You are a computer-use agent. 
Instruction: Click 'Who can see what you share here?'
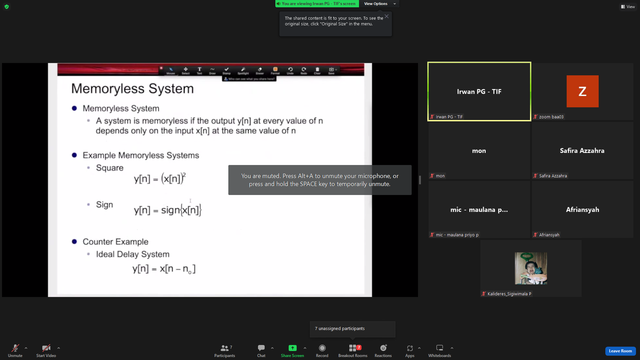[249, 79]
